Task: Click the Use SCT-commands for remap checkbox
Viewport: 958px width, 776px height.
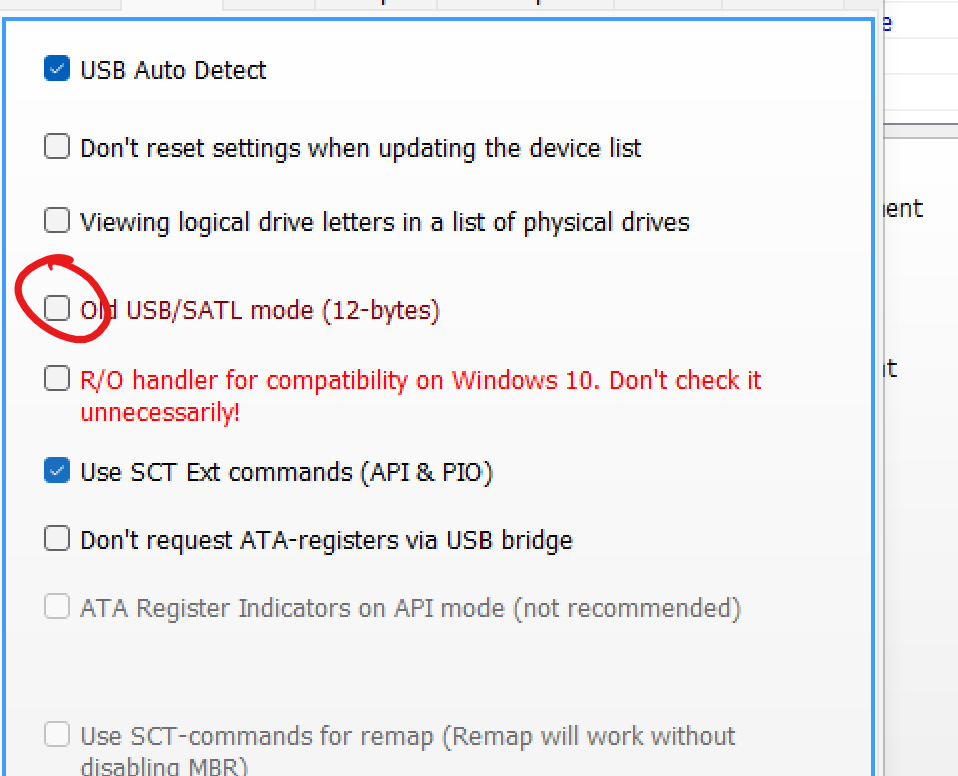Action: pos(56,736)
